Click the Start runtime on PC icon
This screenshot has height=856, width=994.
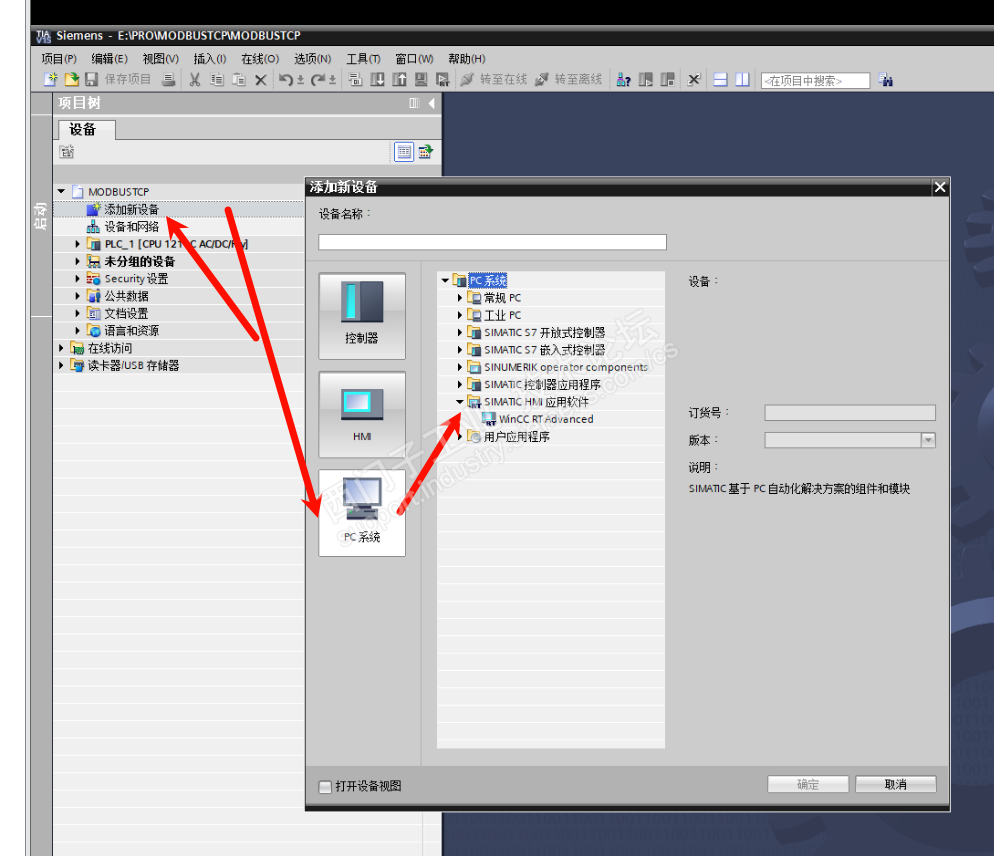[x=442, y=79]
